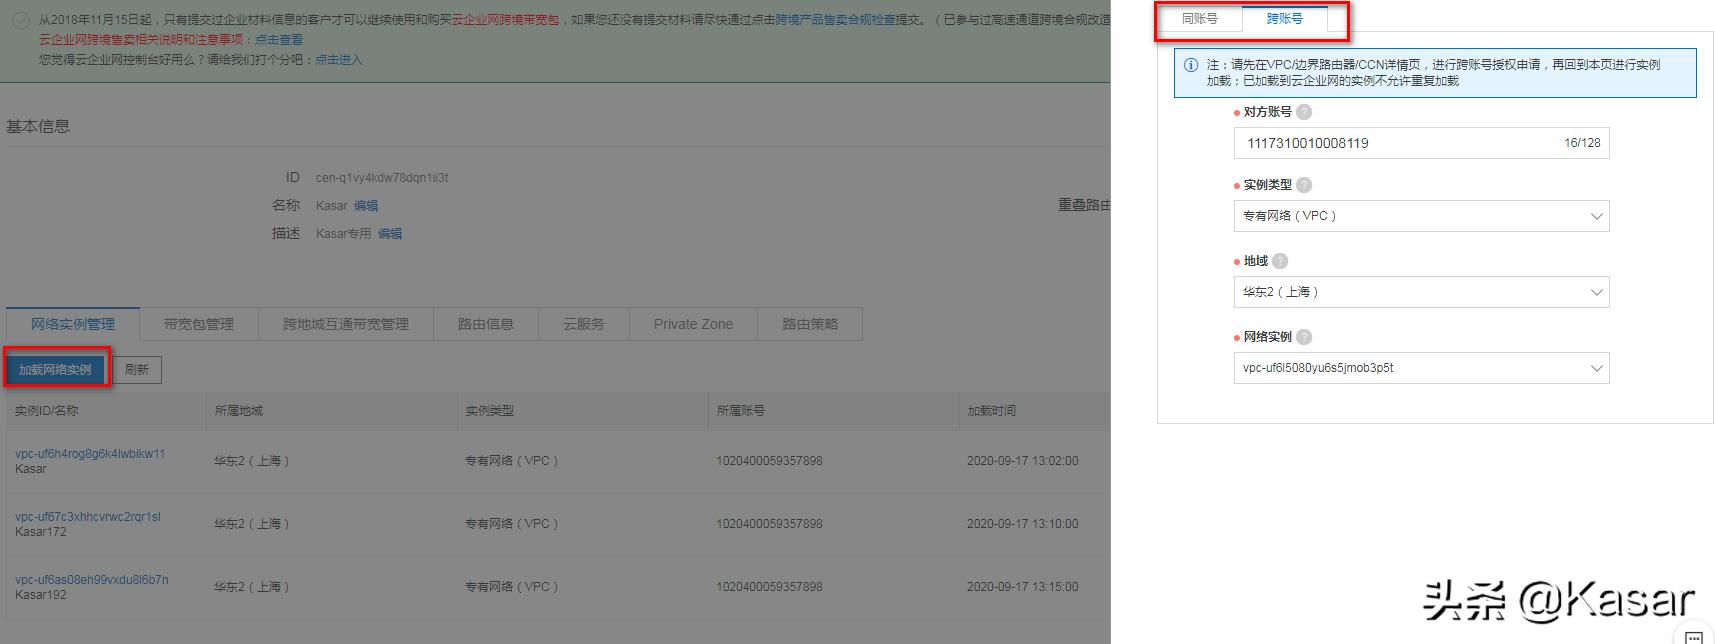Click the 加载时间 column header
1715x644 pixels.
point(992,411)
